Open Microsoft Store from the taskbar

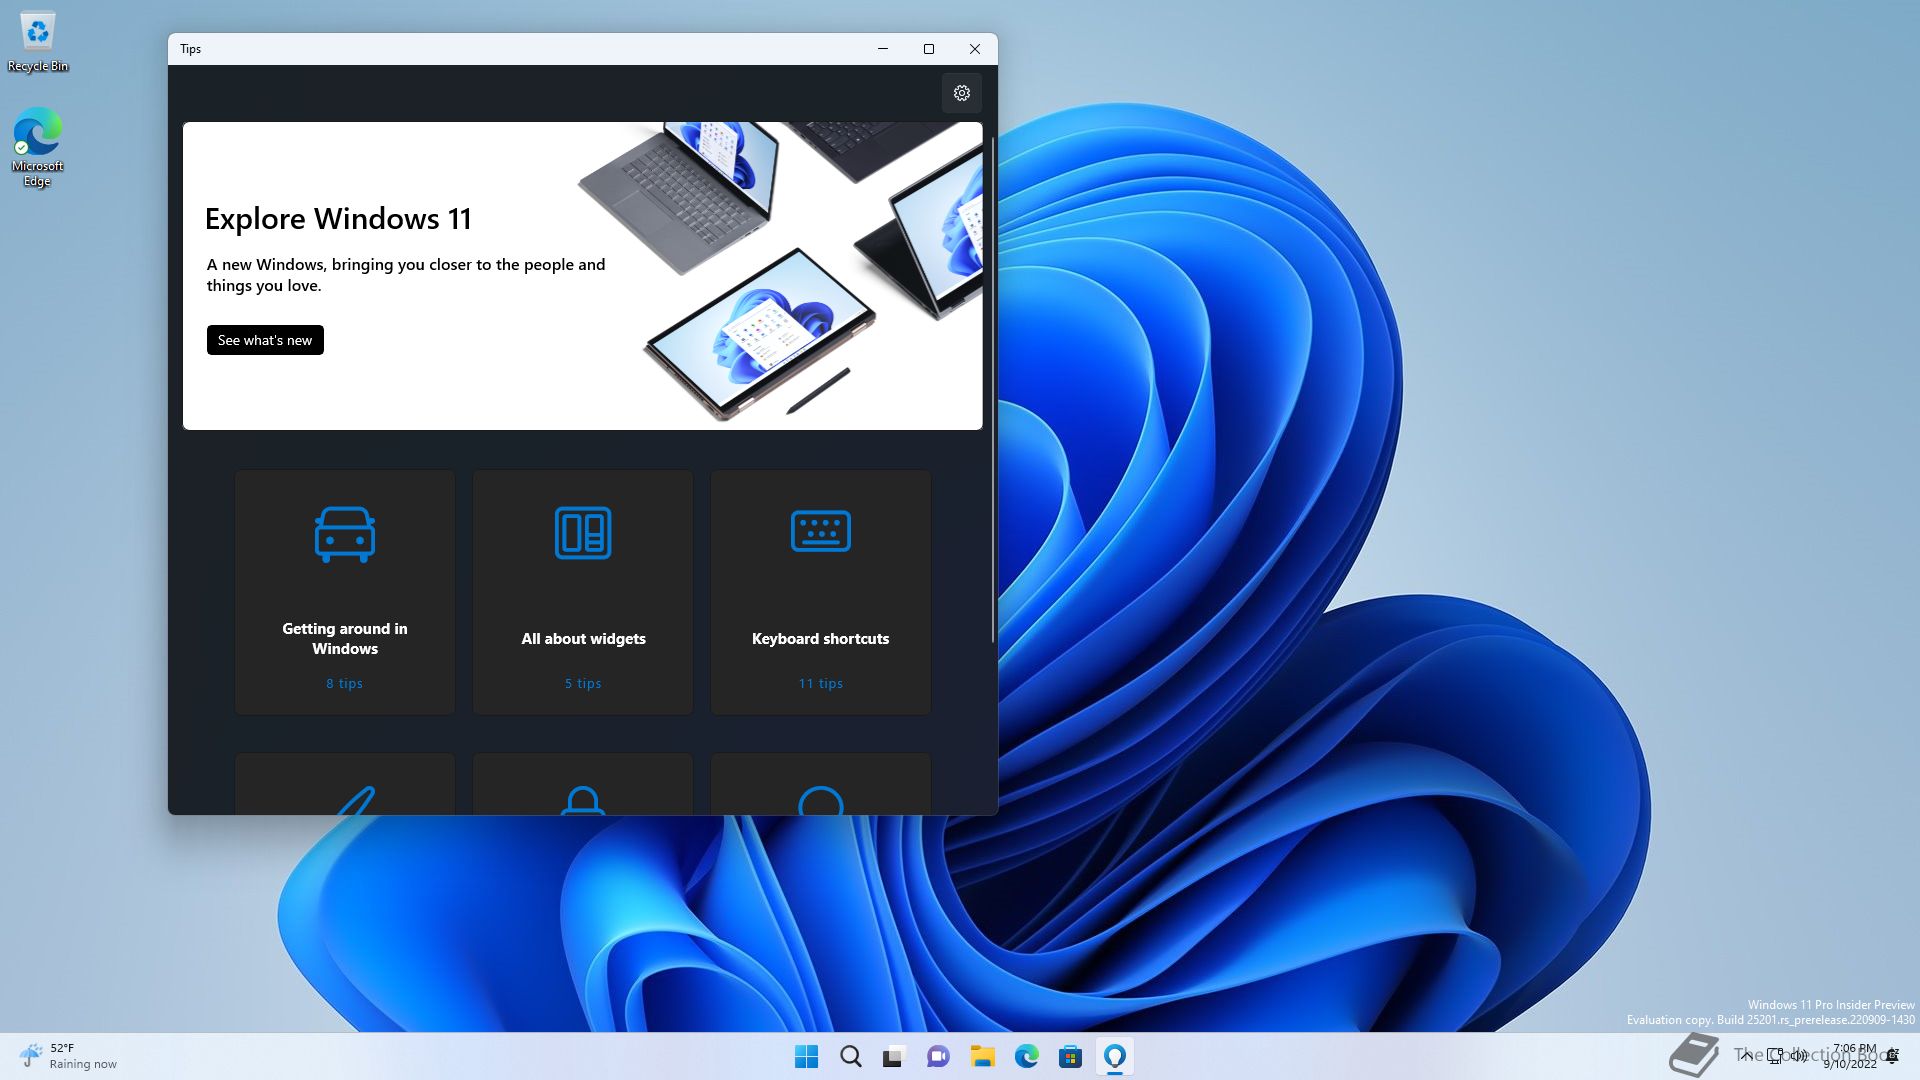click(1070, 1056)
